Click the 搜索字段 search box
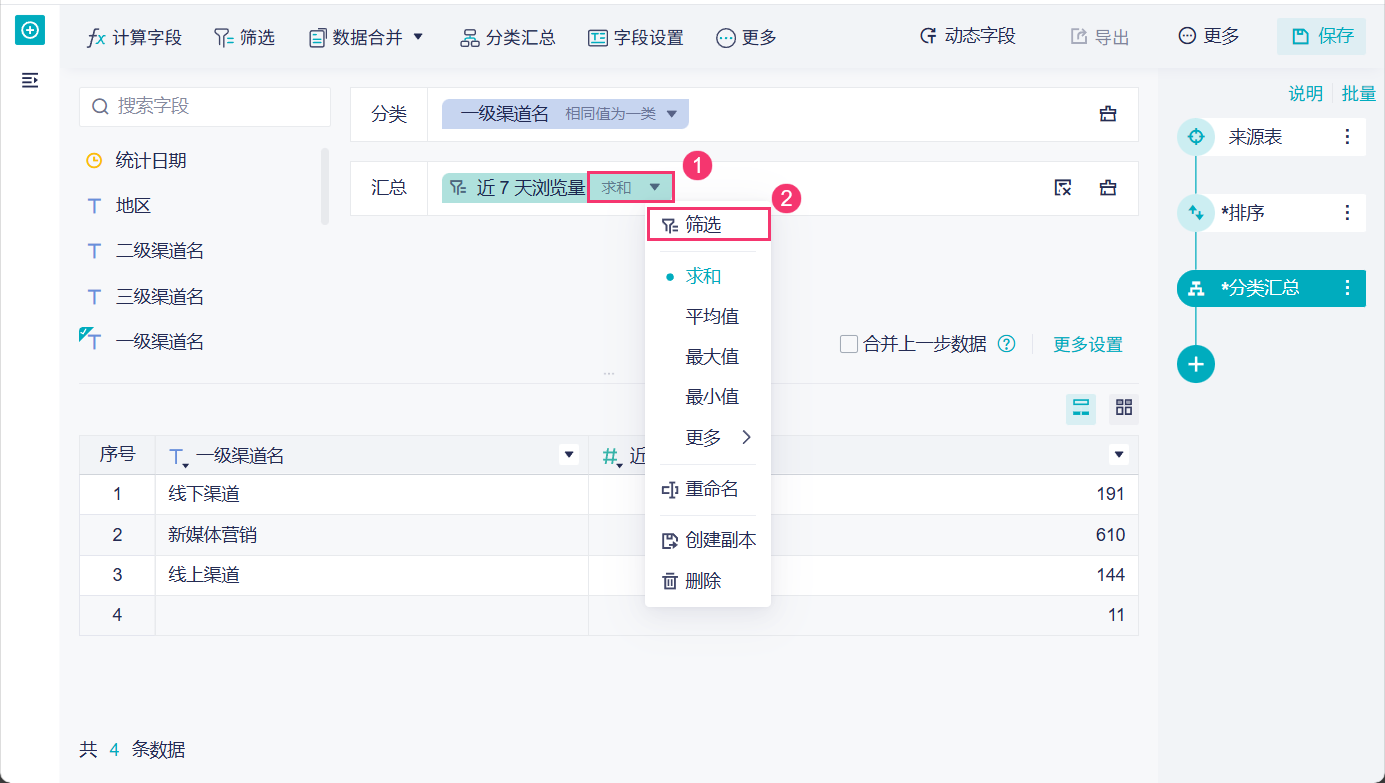The image size is (1385, 783). [x=205, y=106]
